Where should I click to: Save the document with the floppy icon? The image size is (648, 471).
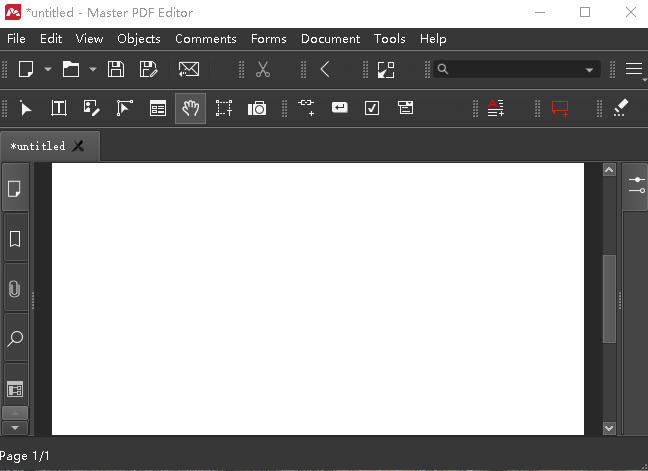(x=116, y=69)
